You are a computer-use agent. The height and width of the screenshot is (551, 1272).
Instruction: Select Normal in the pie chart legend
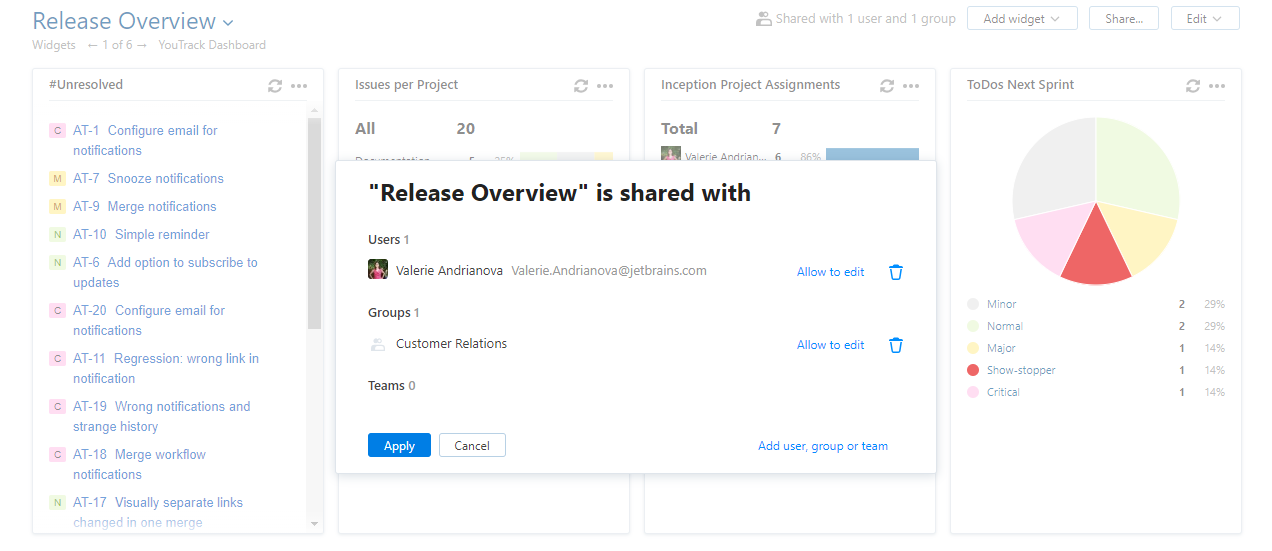[1005, 326]
